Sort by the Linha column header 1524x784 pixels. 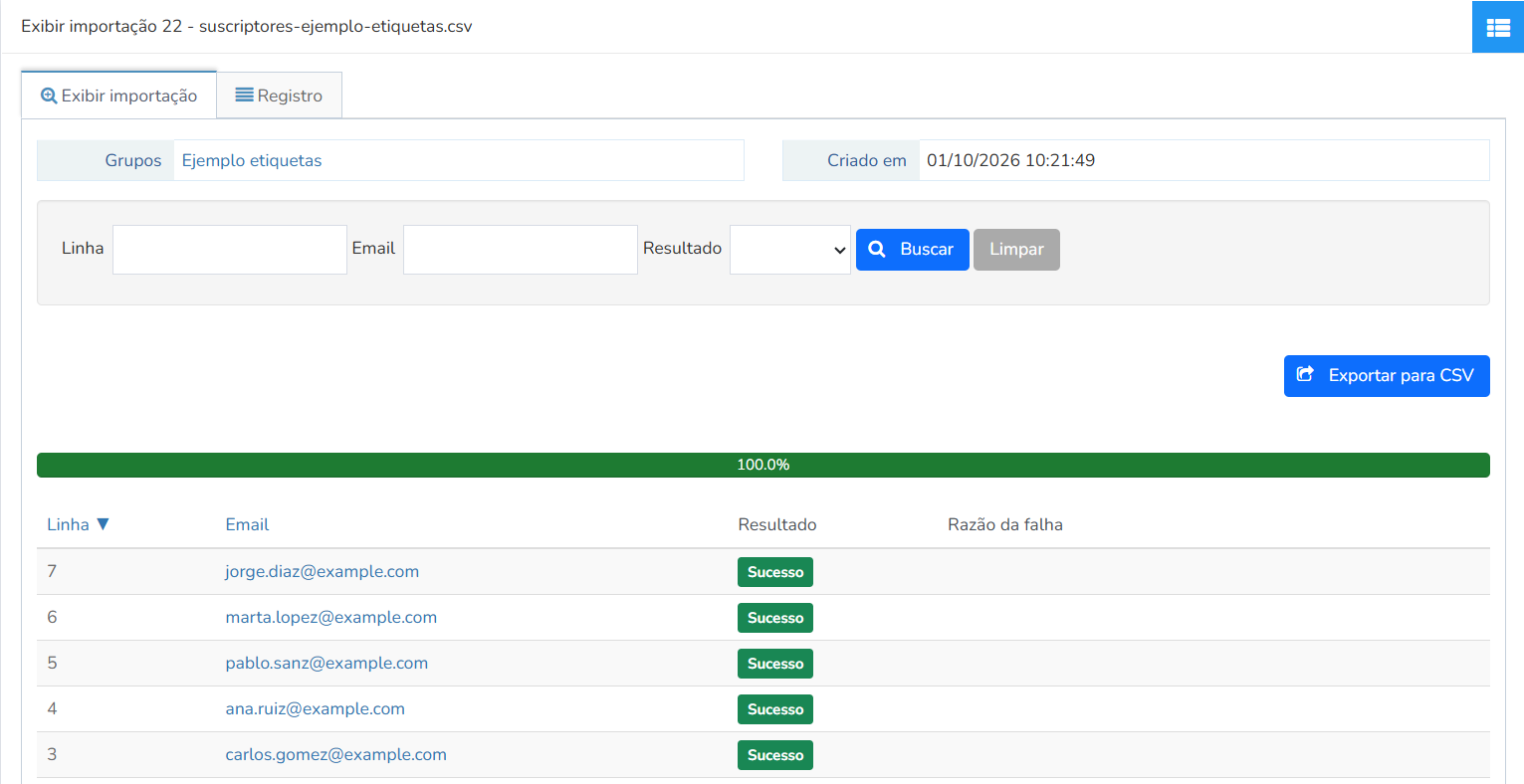pos(78,524)
